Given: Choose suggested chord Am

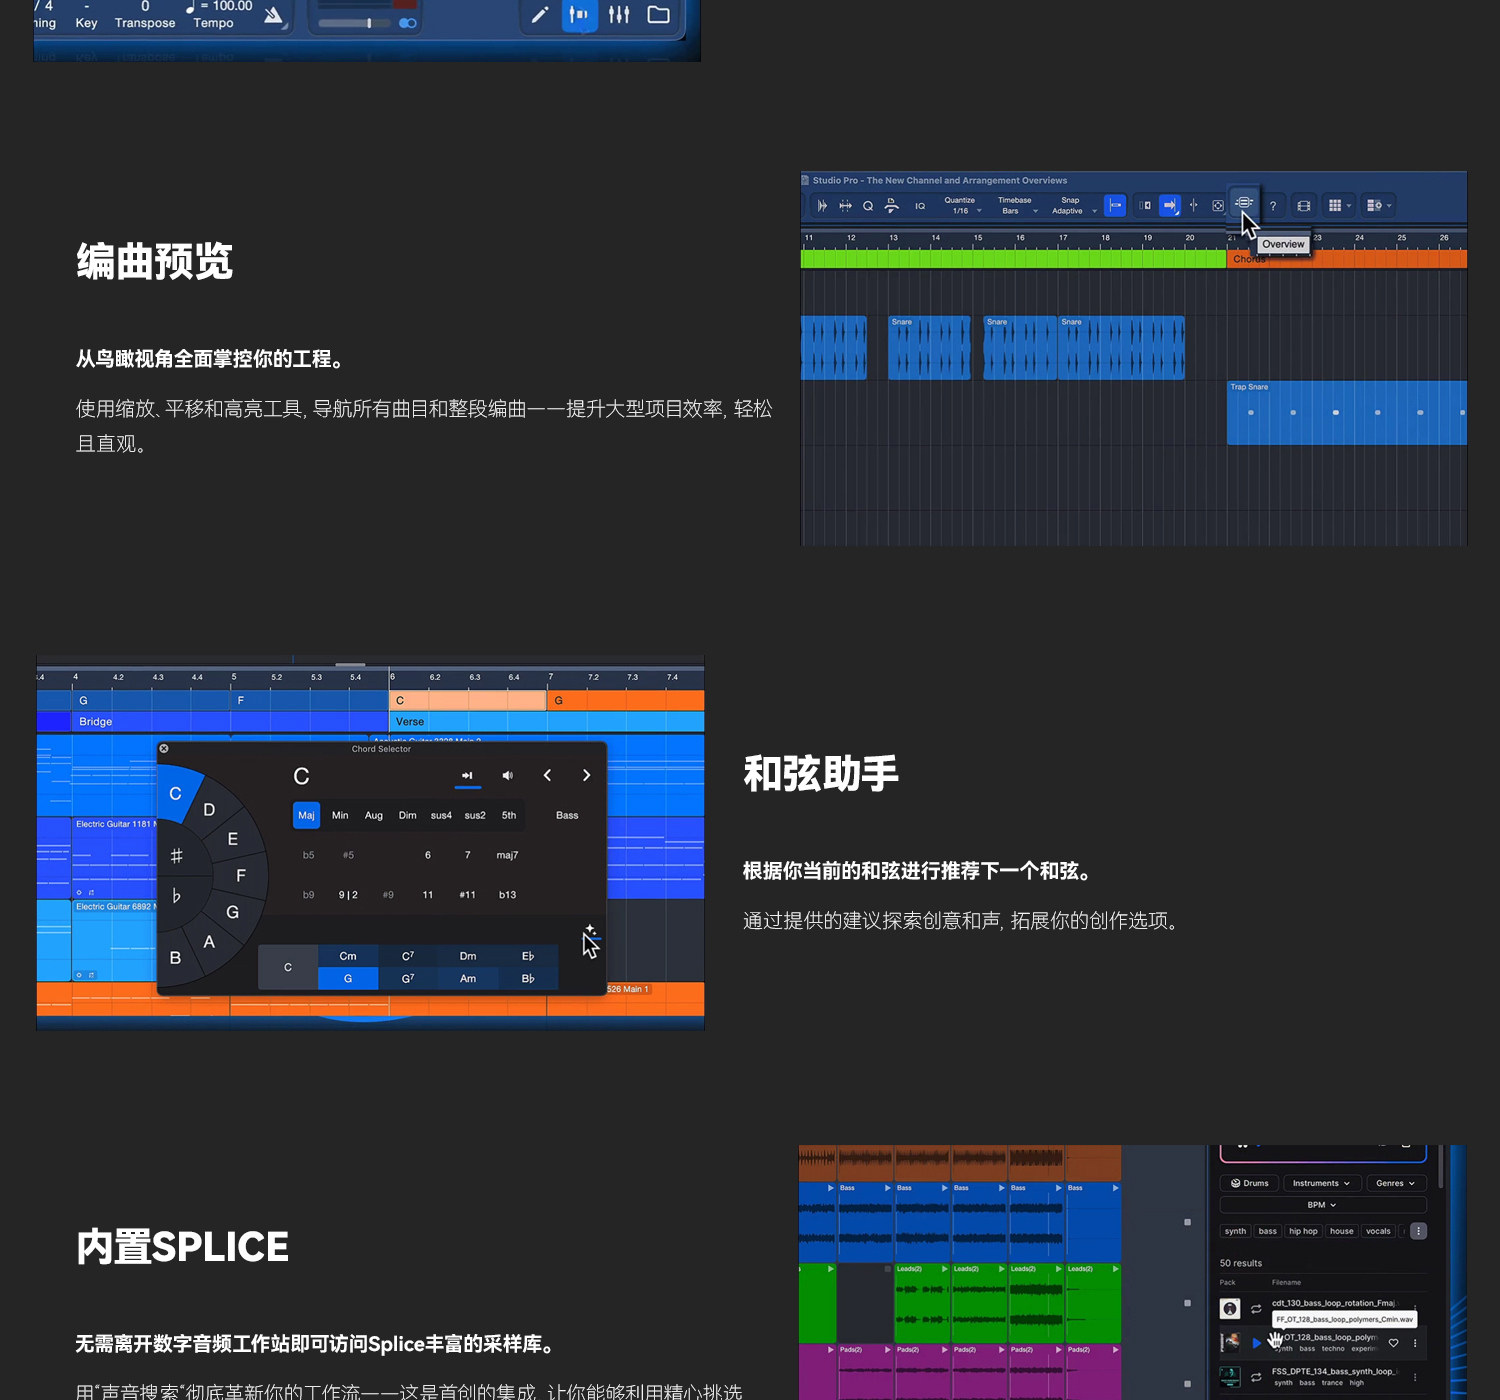Looking at the screenshot, I should click(x=468, y=979).
